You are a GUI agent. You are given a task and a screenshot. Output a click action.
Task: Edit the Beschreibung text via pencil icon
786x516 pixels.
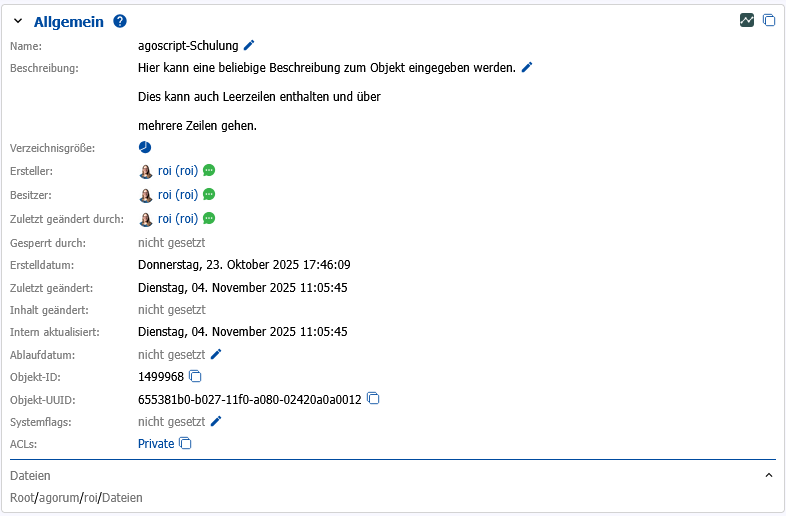[527, 67]
